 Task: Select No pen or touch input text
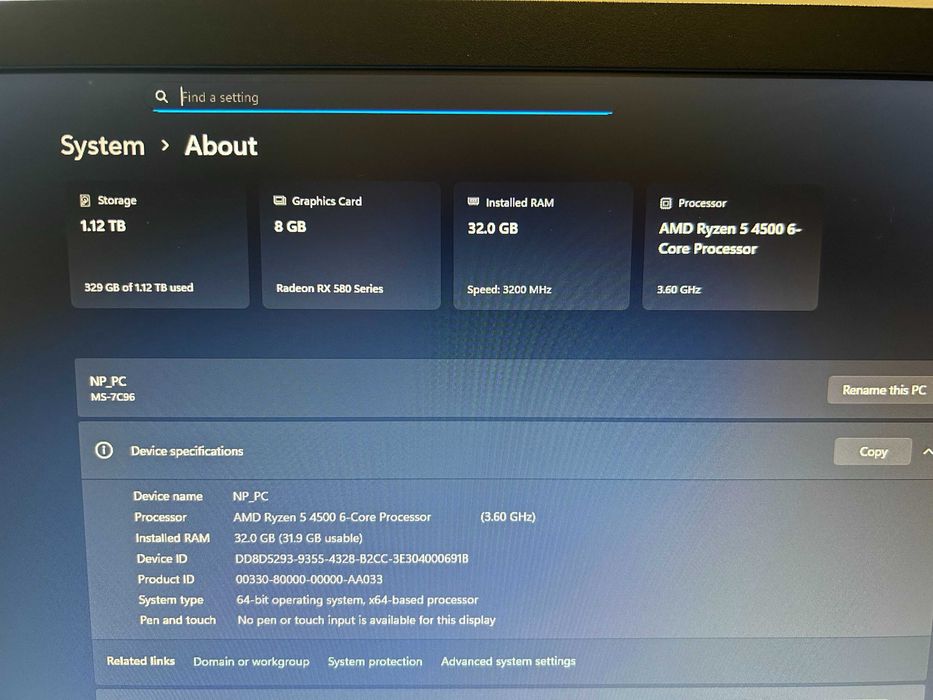point(366,620)
